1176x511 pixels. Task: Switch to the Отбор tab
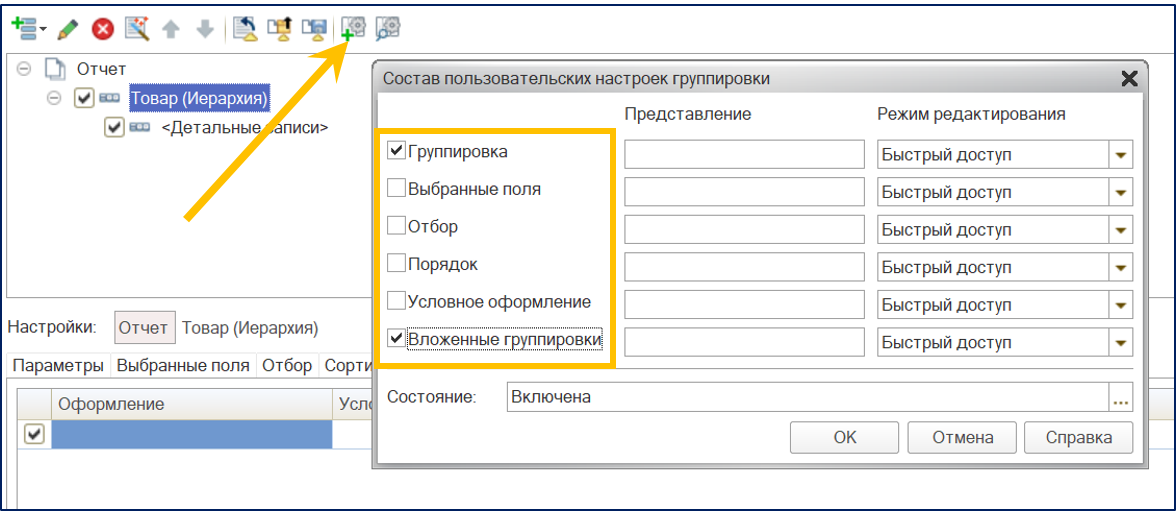pyautogui.click(x=288, y=365)
